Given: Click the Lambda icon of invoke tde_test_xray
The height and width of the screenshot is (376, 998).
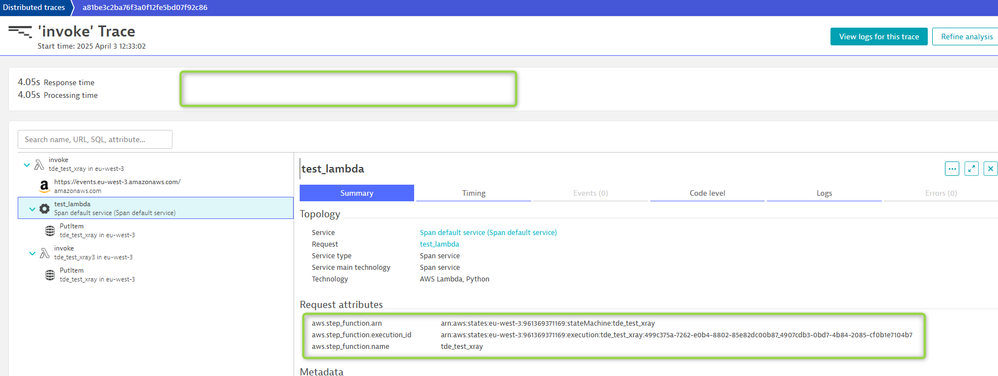Looking at the screenshot, I should pyautogui.click(x=39, y=165).
